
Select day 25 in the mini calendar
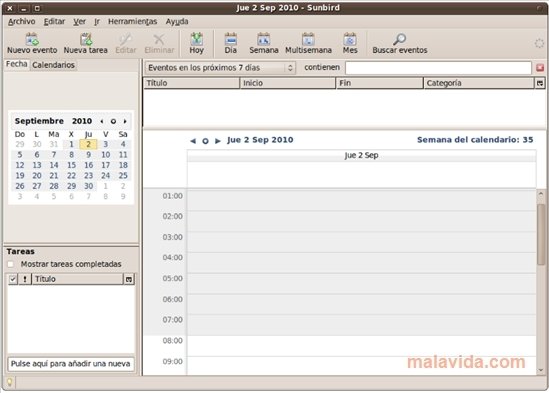(x=123, y=176)
